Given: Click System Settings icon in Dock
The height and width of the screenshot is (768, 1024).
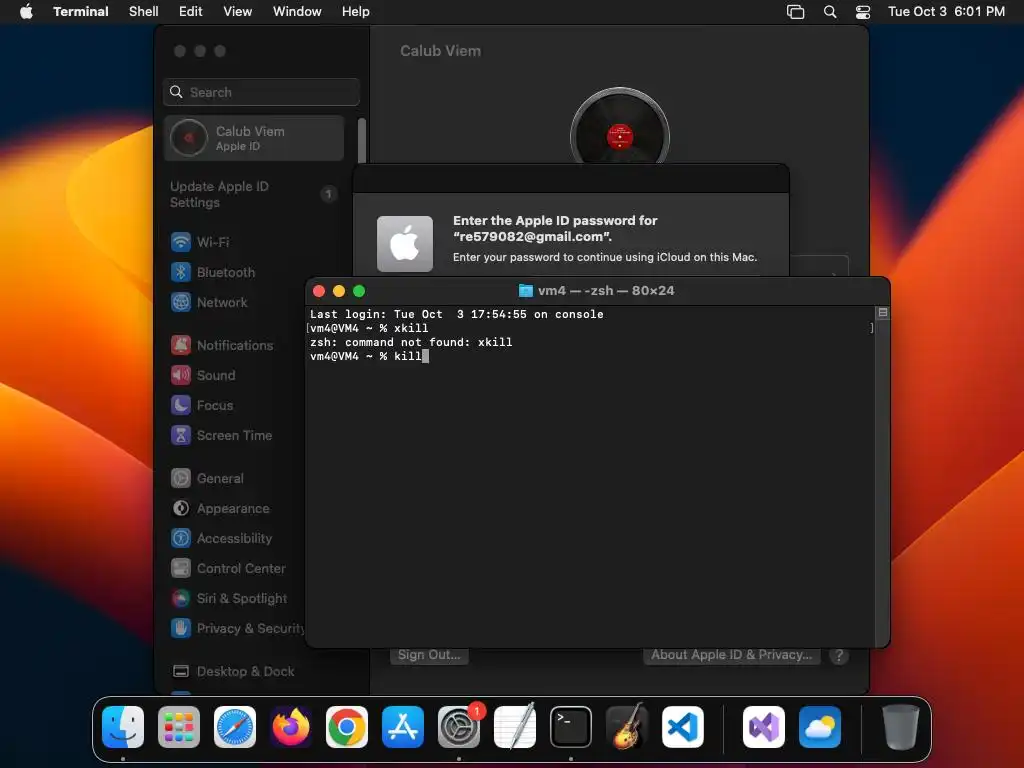Looking at the screenshot, I should [458, 727].
